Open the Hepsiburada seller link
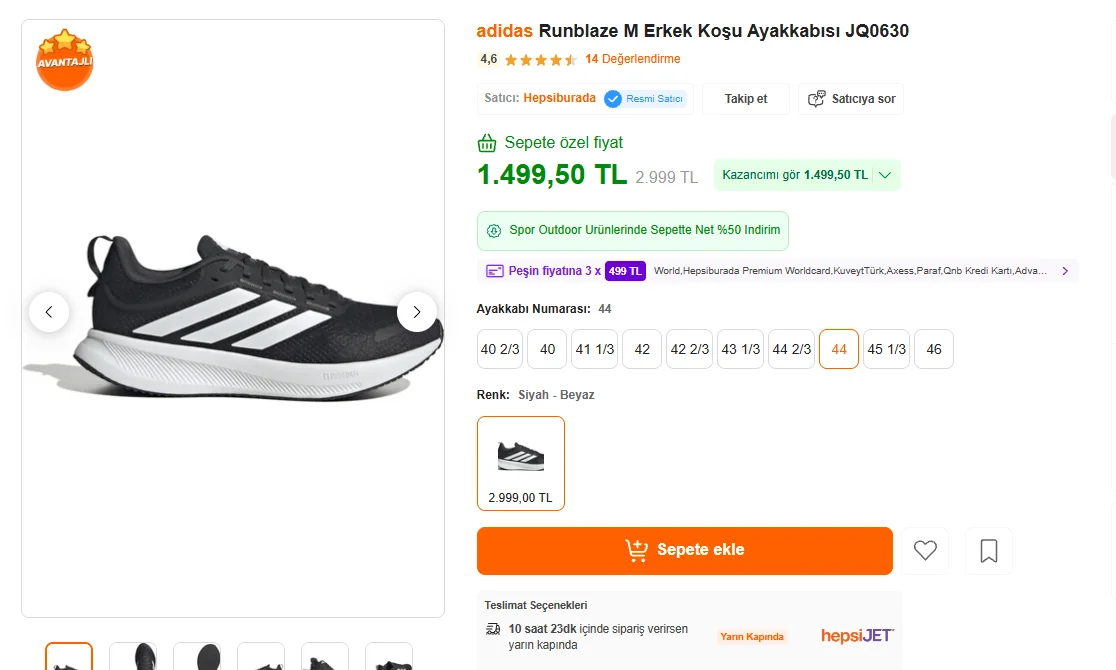This screenshot has width=1116, height=670. pyautogui.click(x=559, y=98)
